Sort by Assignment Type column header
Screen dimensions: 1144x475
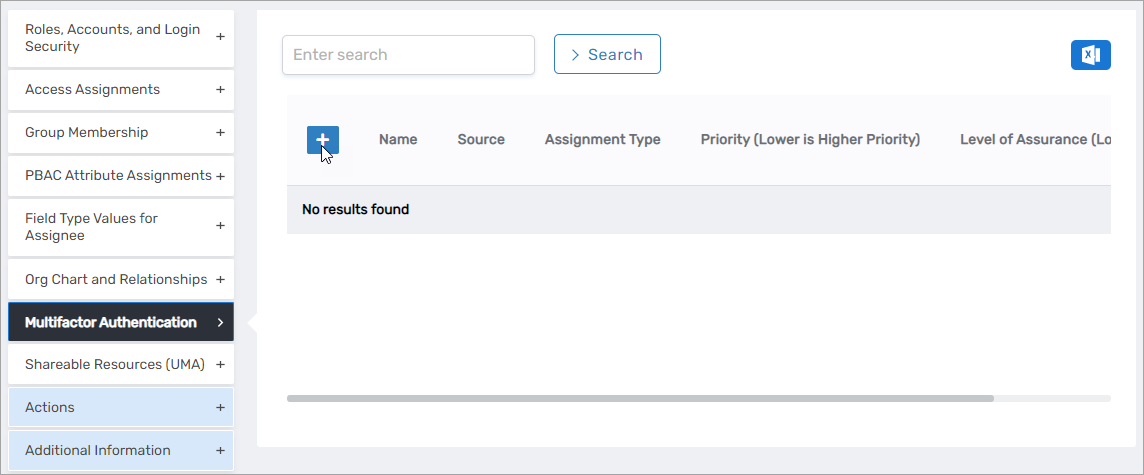pos(602,140)
